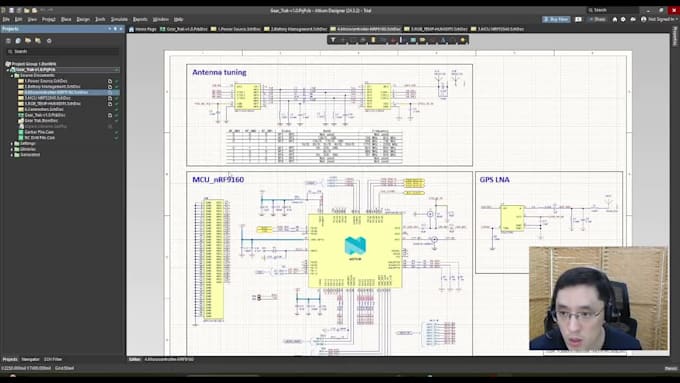Viewport: 680px width, 383px height.
Task: Switch to the 5.MCU NRF52840.SchDoc tab
Action: [497, 29]
